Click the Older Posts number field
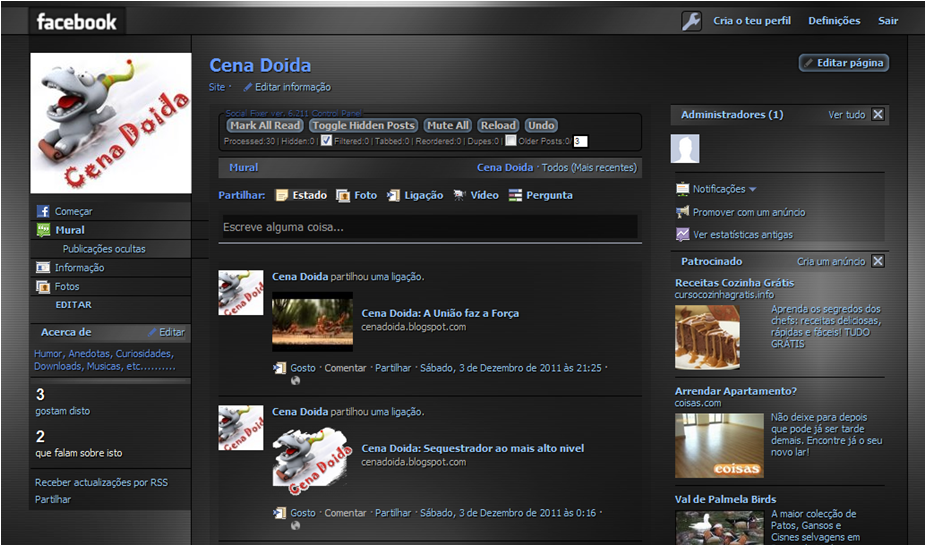The height and width of the screenshot is (546, 926). point(581,141)
